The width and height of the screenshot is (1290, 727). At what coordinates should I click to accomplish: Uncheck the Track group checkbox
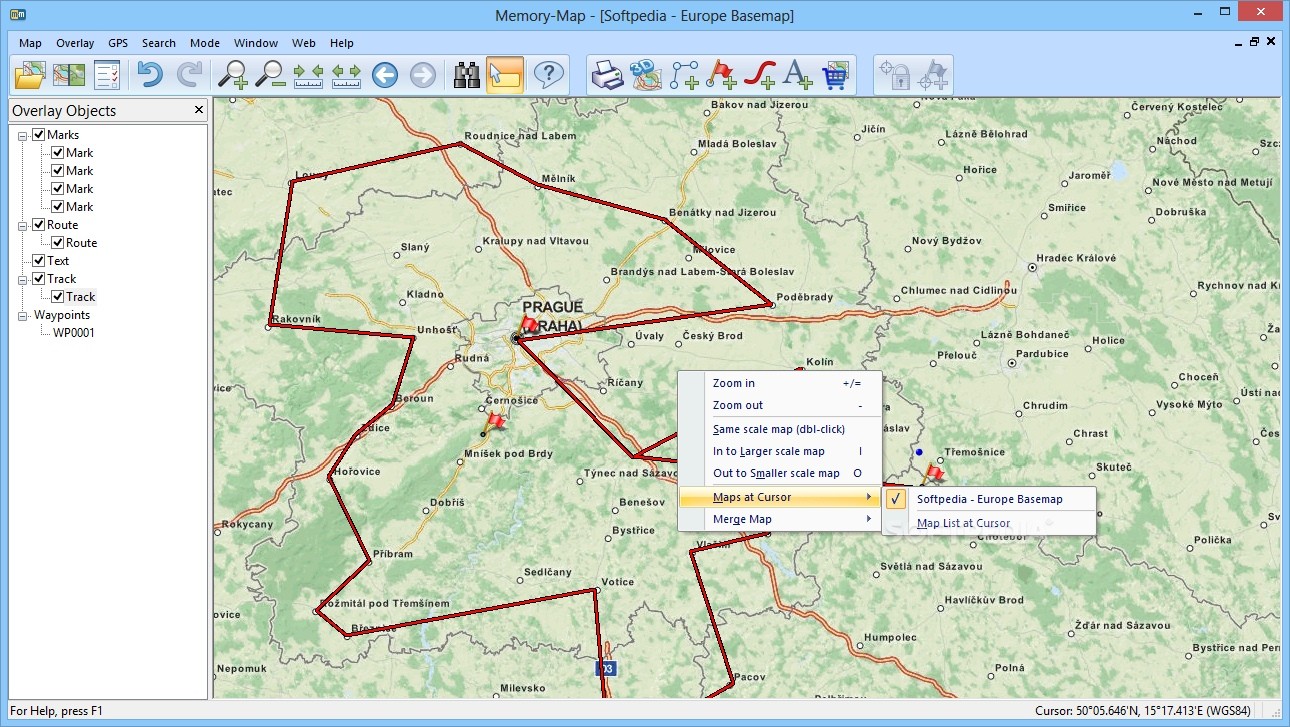pos(39,279)
